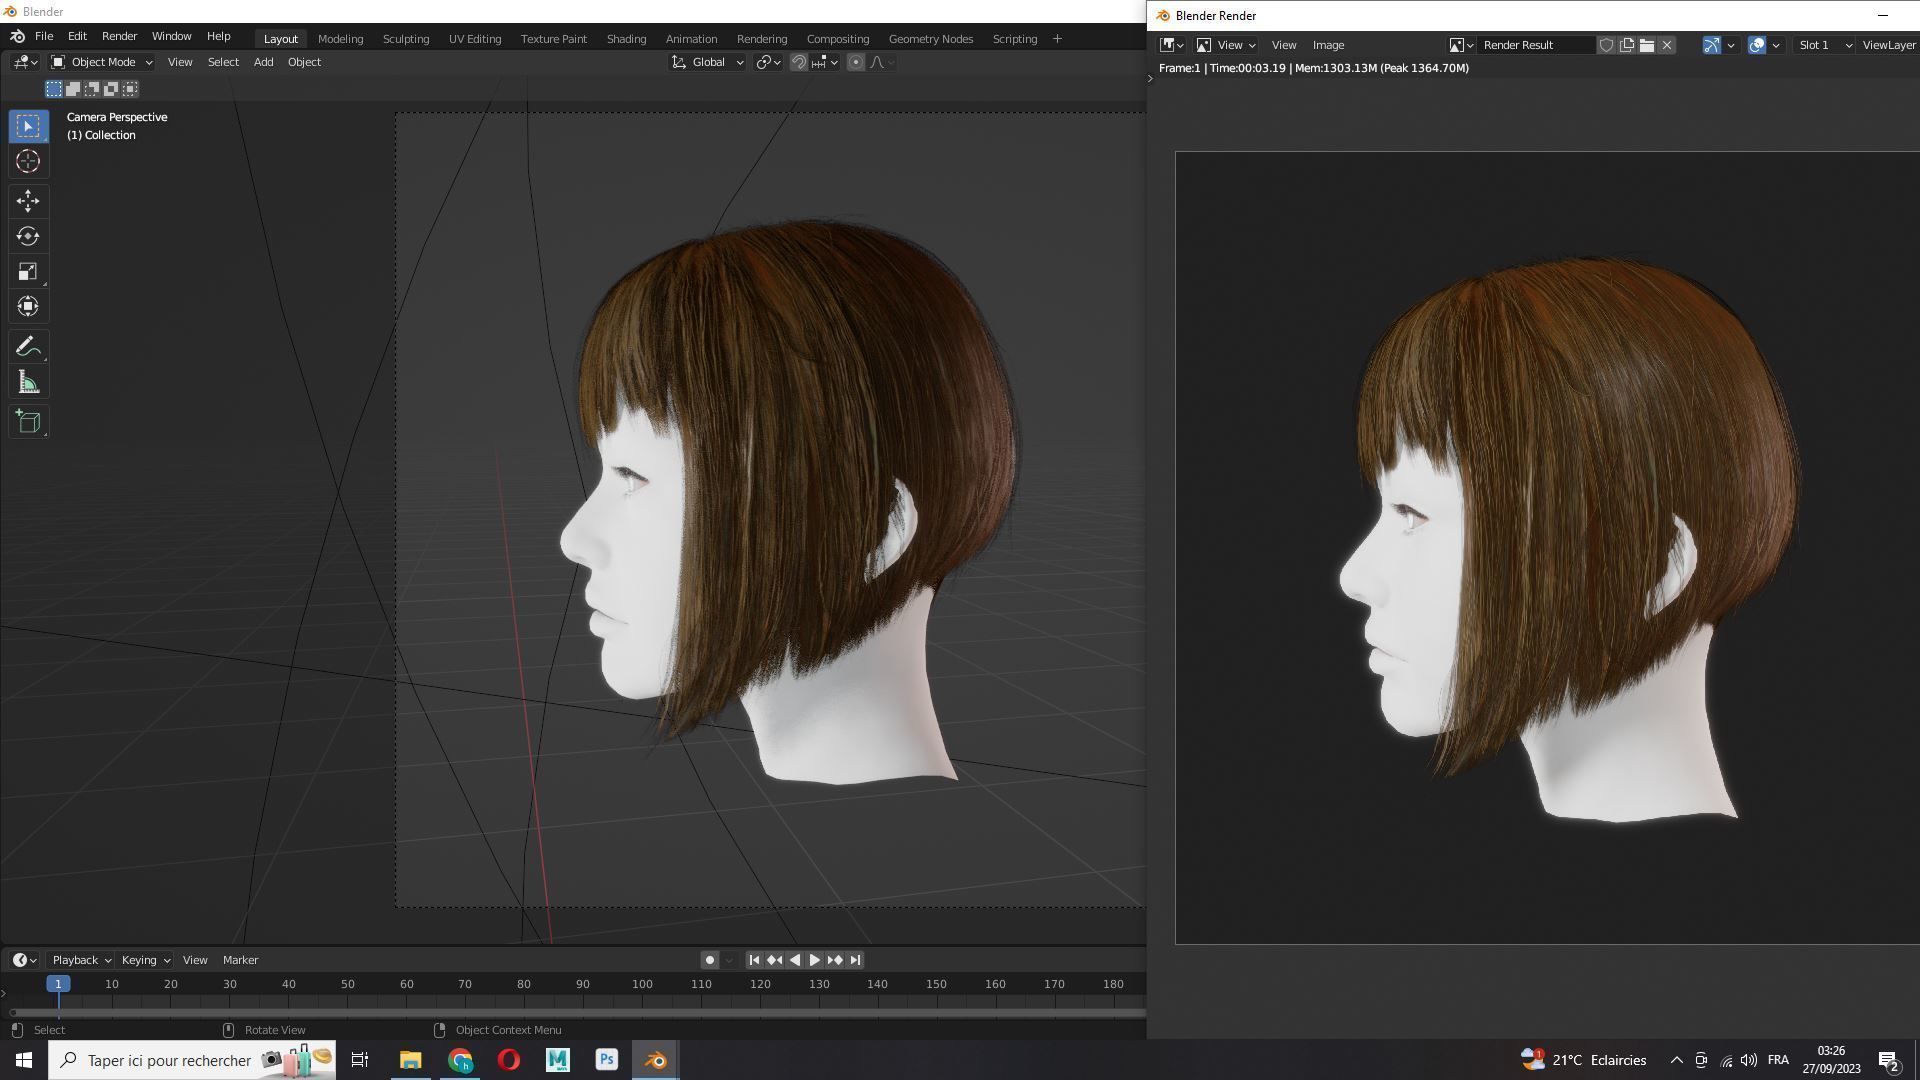Select the Measure tool
The width and height of the screenshot is (1920, 1080).
tap(28, 382)
